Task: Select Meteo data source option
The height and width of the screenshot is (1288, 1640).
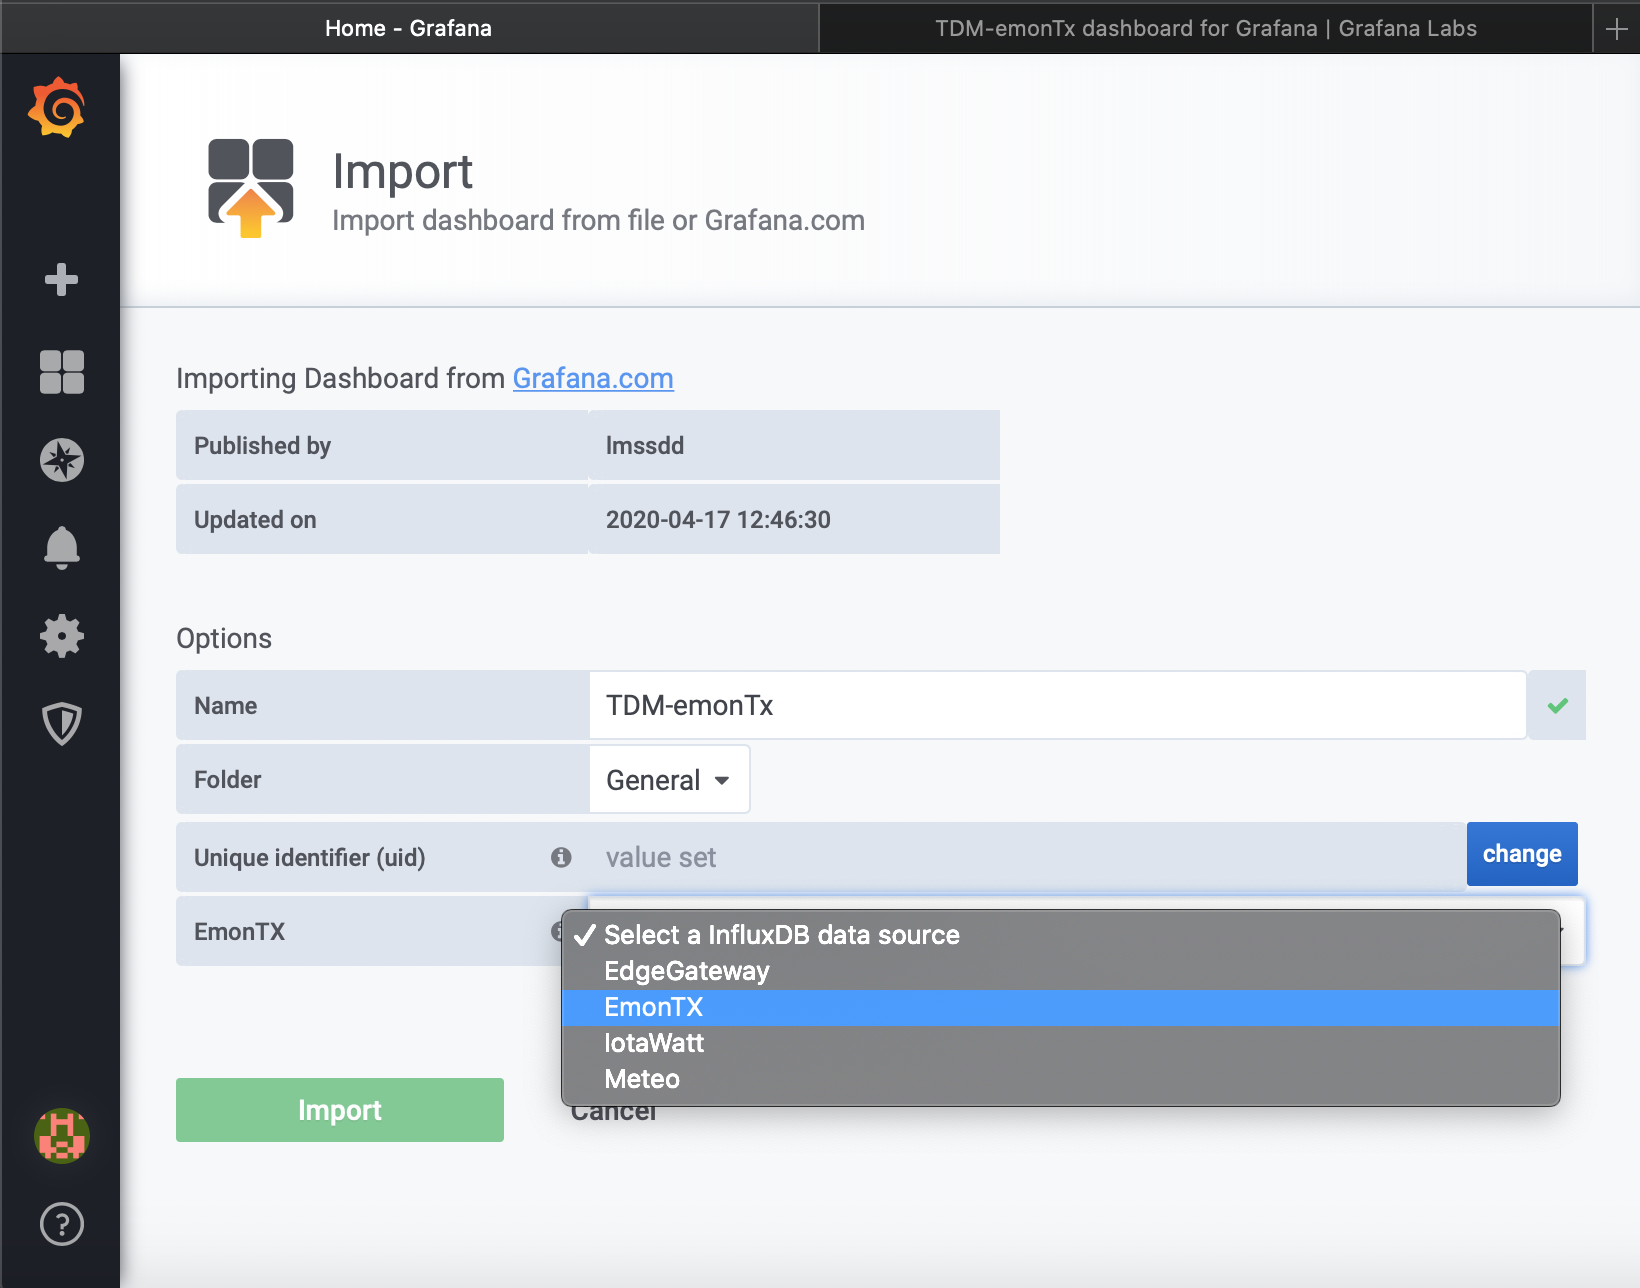Action: (1061, 1079)
